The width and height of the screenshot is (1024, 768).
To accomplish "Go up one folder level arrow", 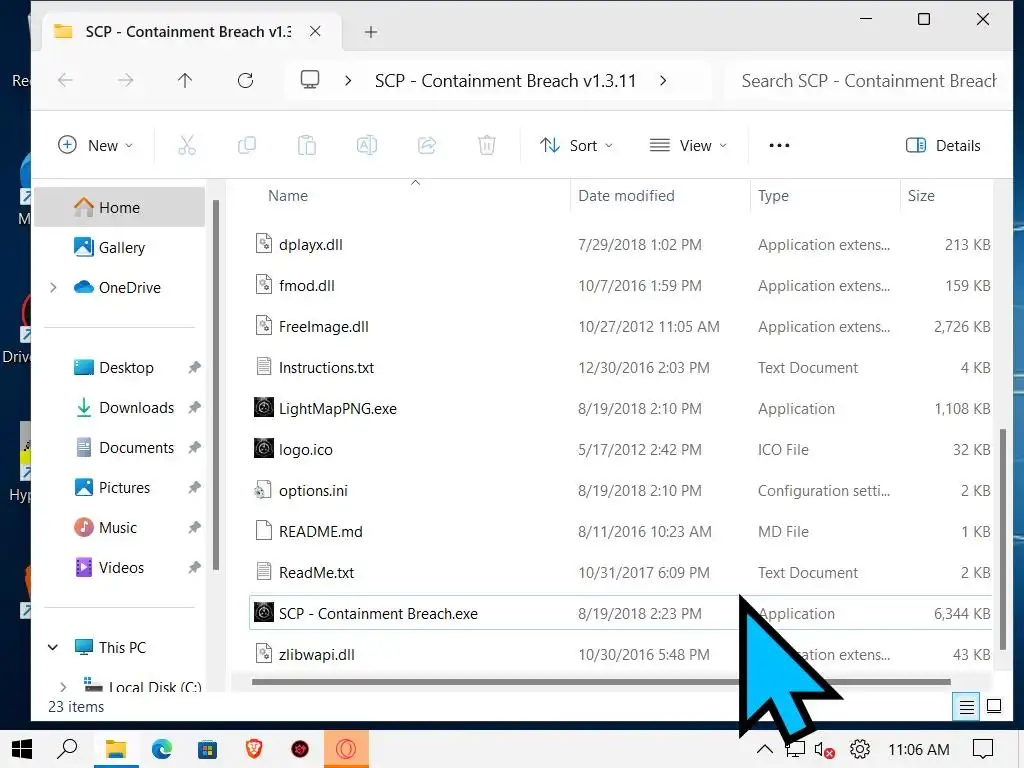I will [185, 80].
